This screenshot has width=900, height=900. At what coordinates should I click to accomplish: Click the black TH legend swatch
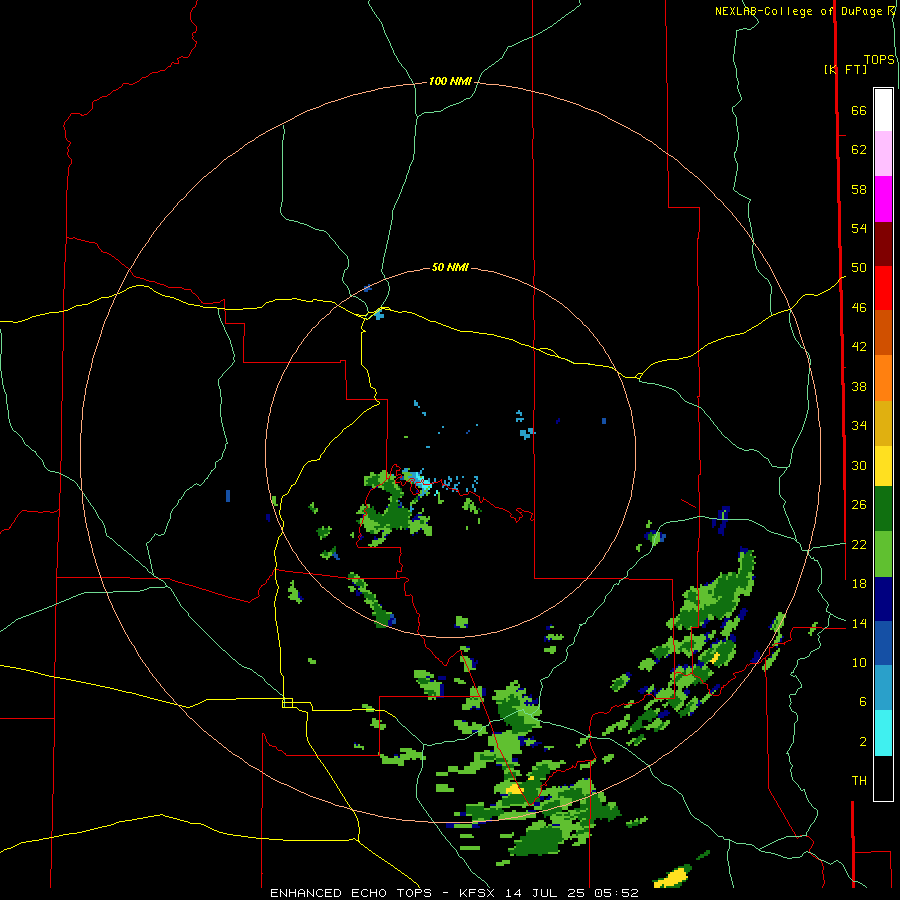pyautogui.click(x=883, y=778)
